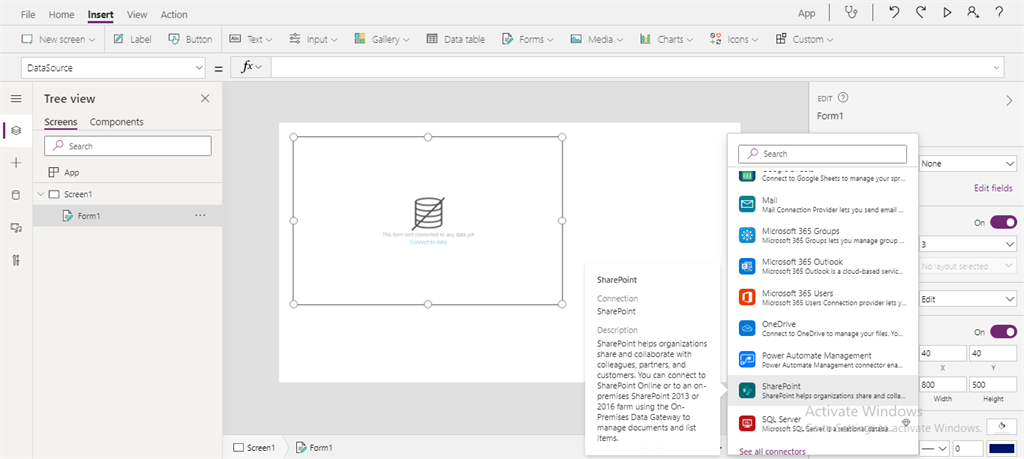This screenshot has width=1024, height=459.
Task: Collapse the properties pane chevron
Action: (1009, 101)
